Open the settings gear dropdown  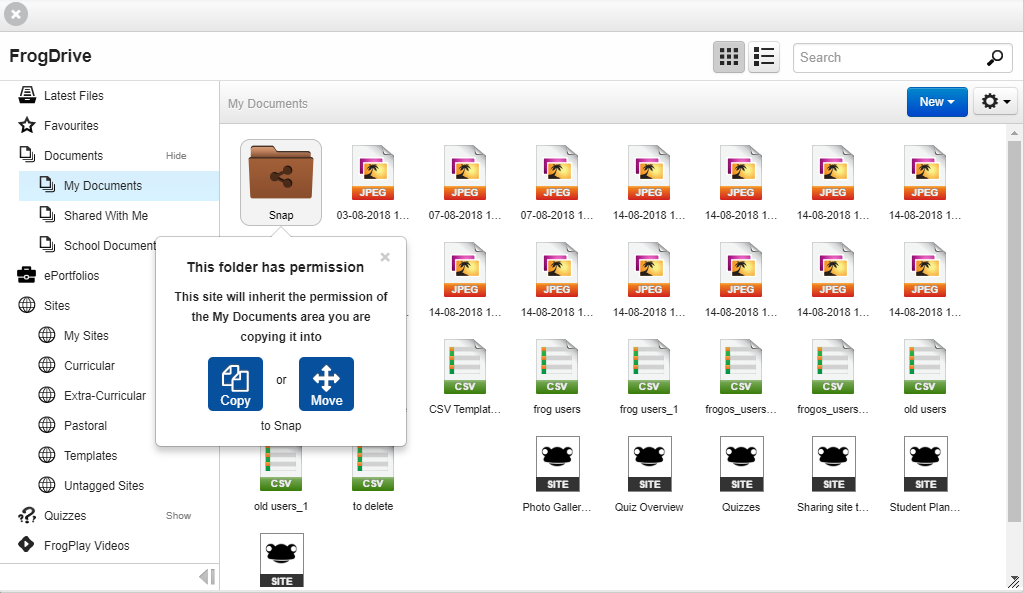coord(996,102)
